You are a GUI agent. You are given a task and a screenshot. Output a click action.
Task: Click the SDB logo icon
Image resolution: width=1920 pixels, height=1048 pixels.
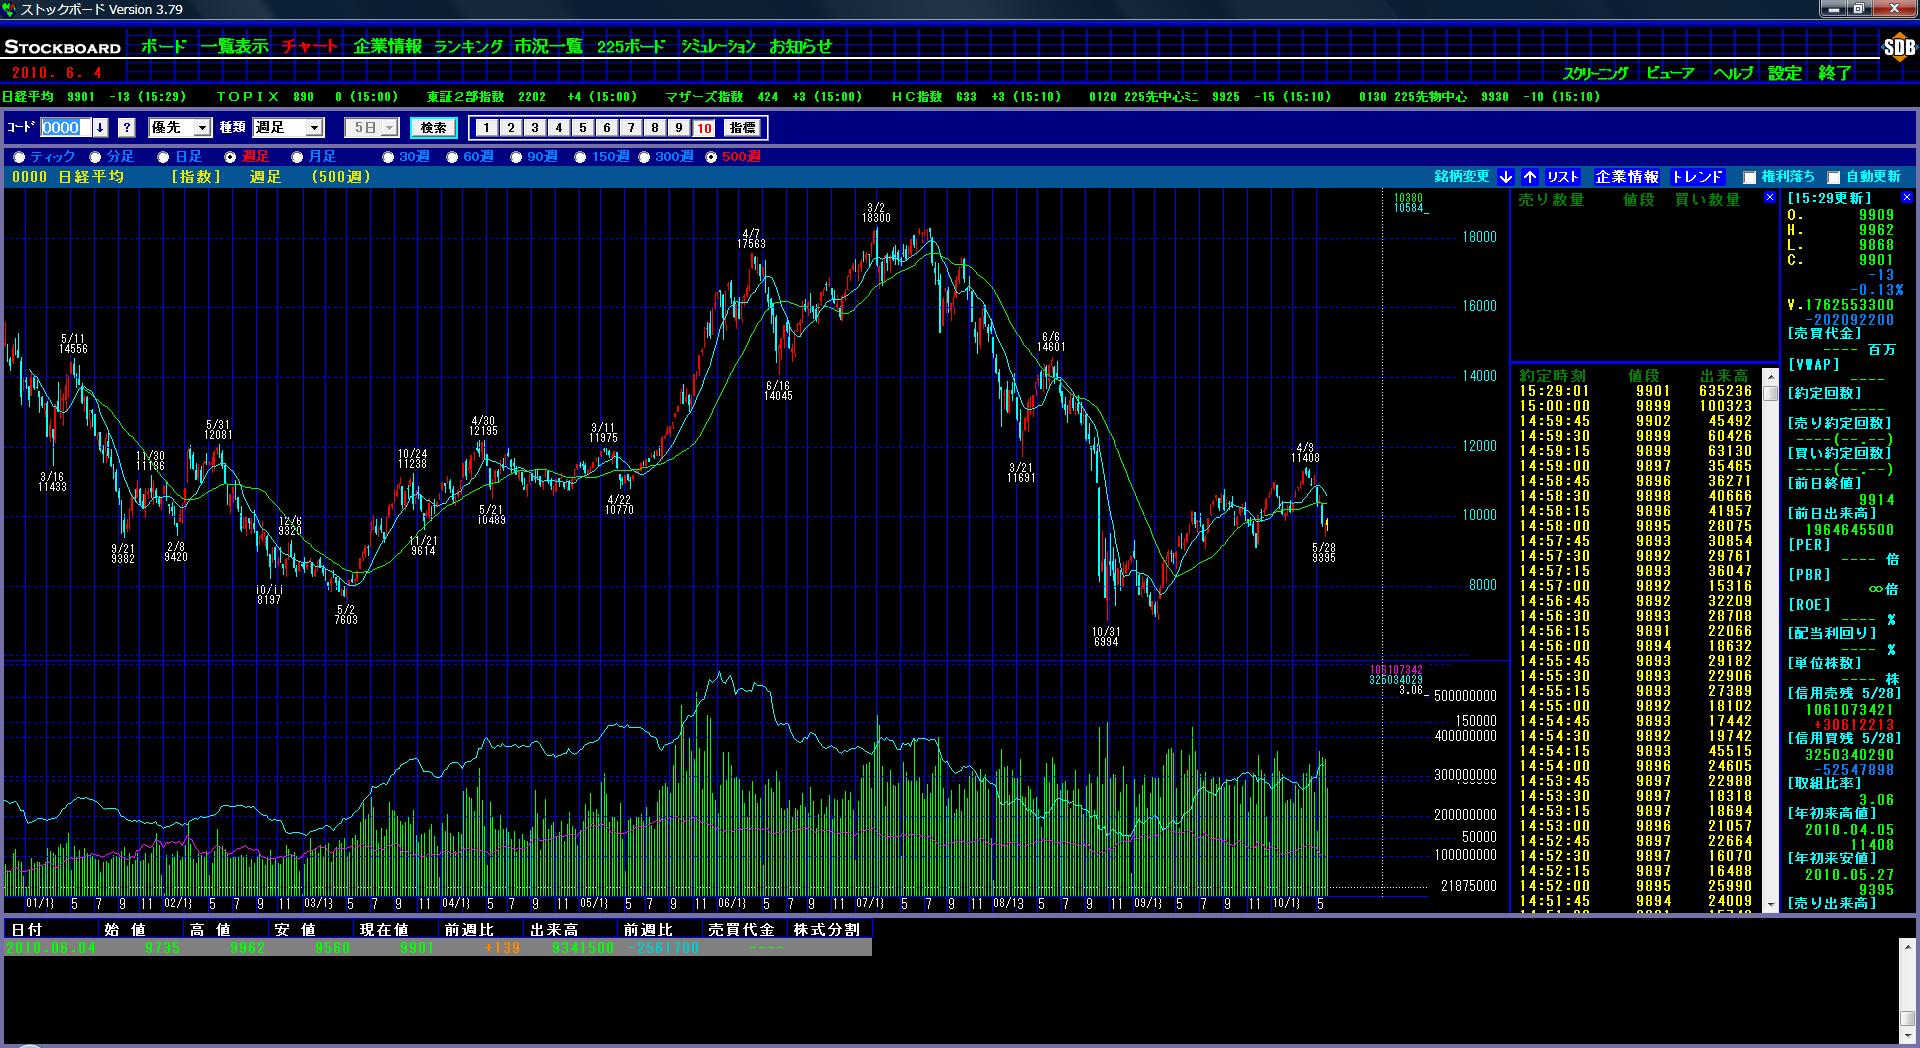(x=1897, y=47)
